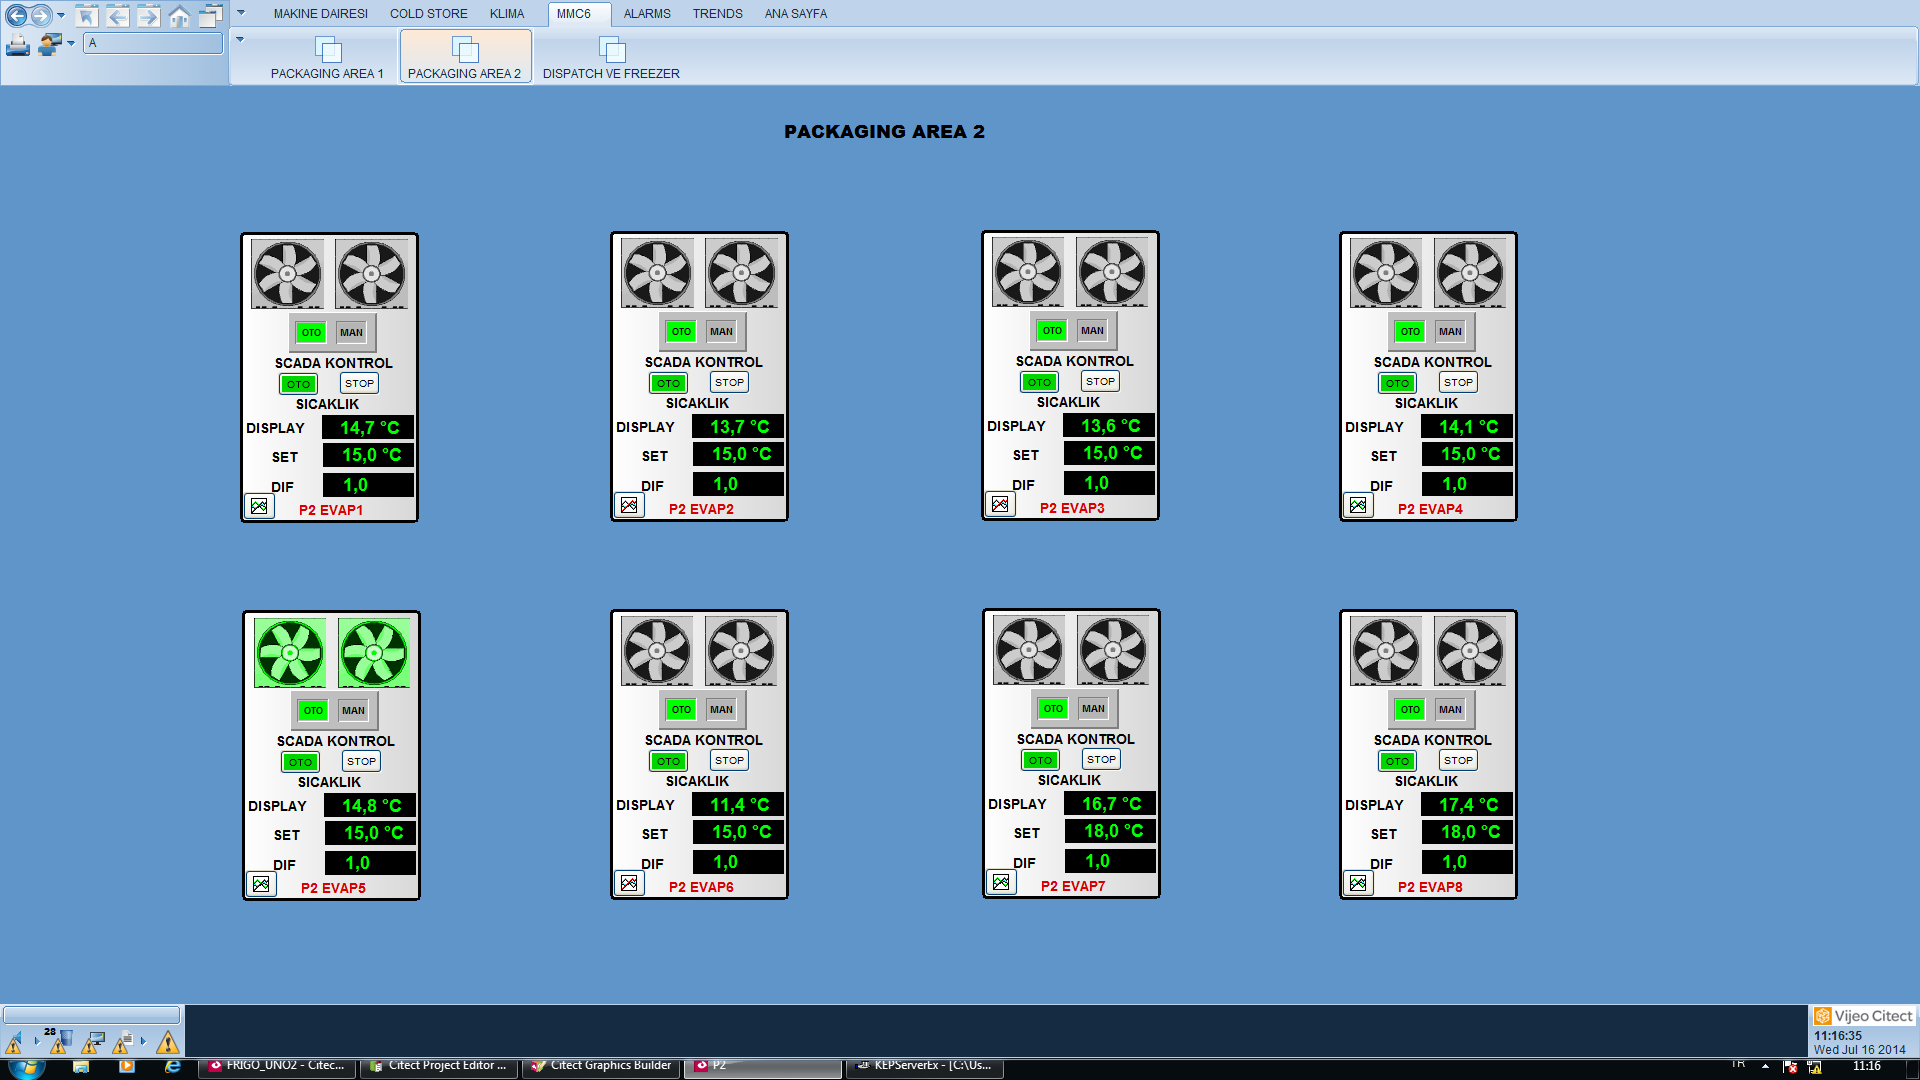Toggle P2 EVAP8 SCADA KONTROL to OTO
Image resolution: width=1920 pixels, height=1080 pixels.
[1397, 761]
